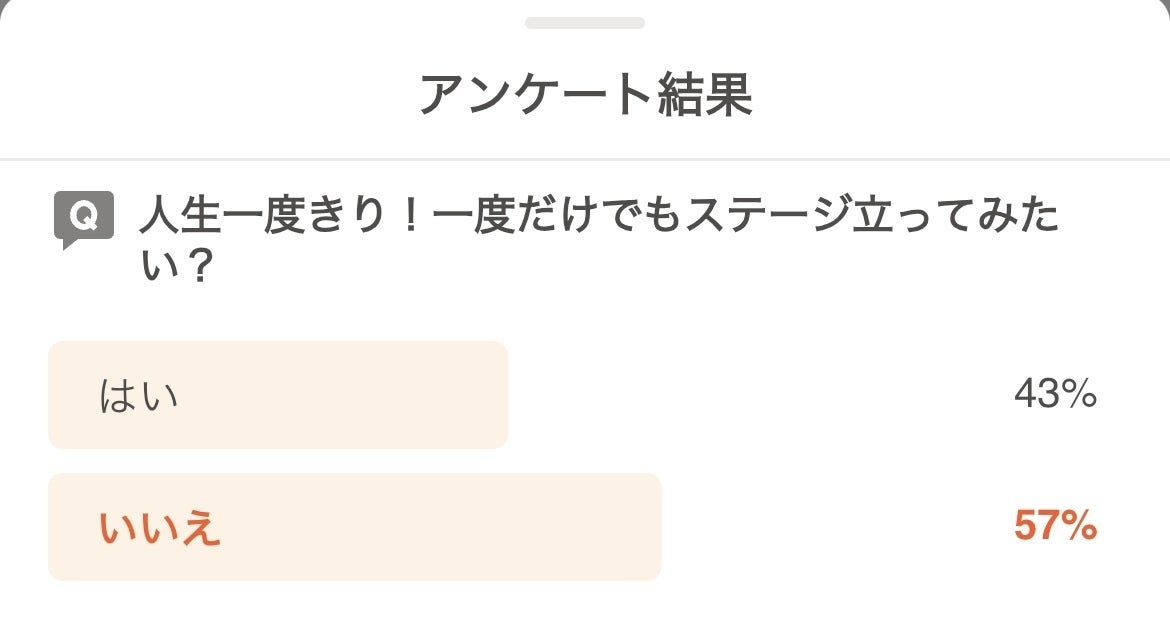Click the orange 57% result value
This screenshot has height=627, width=1170.
point(1055,527)
